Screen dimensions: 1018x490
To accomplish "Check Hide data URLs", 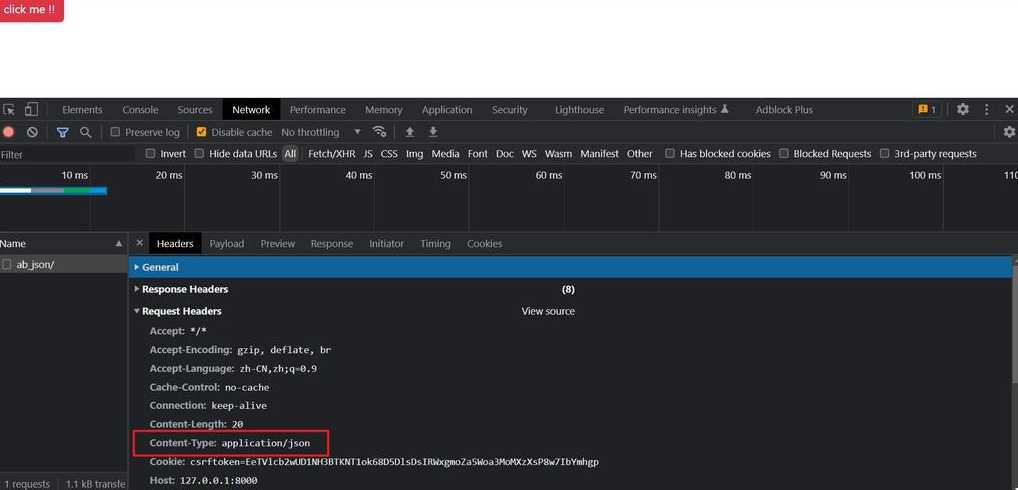I will tap(199, 154).
